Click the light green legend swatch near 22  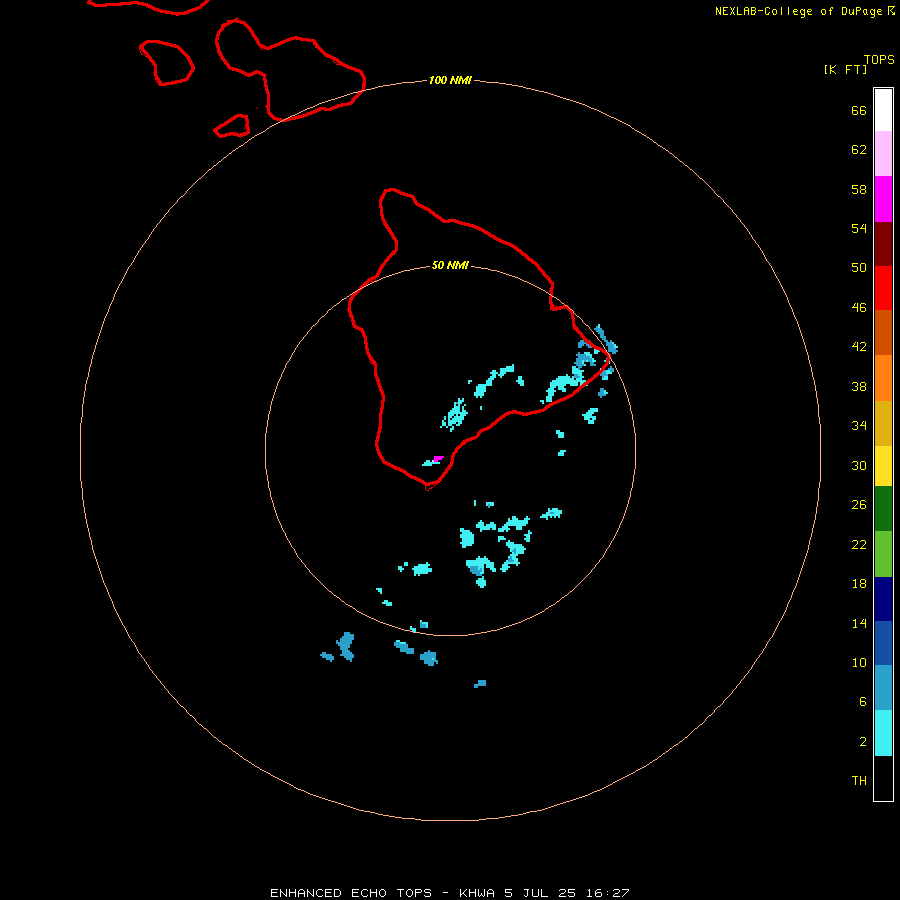pyautogui.click(x=883, y=554)
